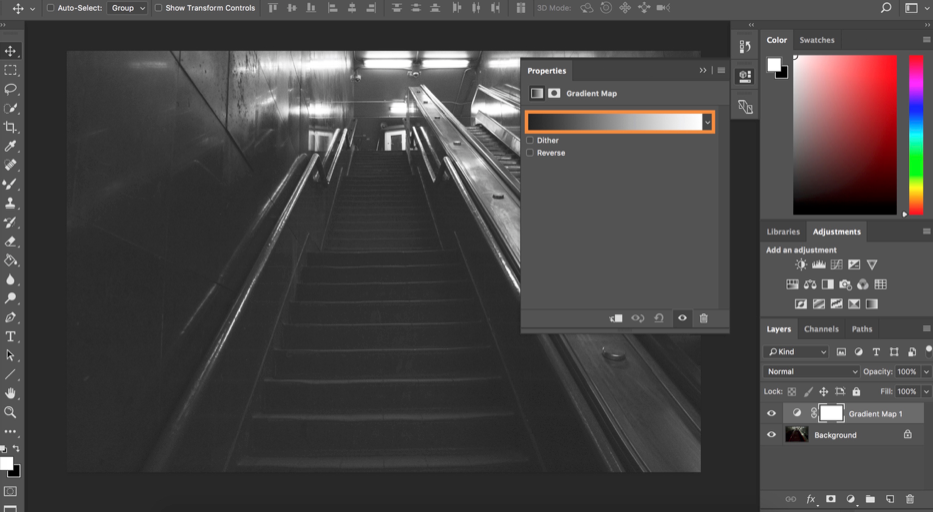Open the search magnifier in options bar
Screen dimensions: 933x512
click(886, 8)
